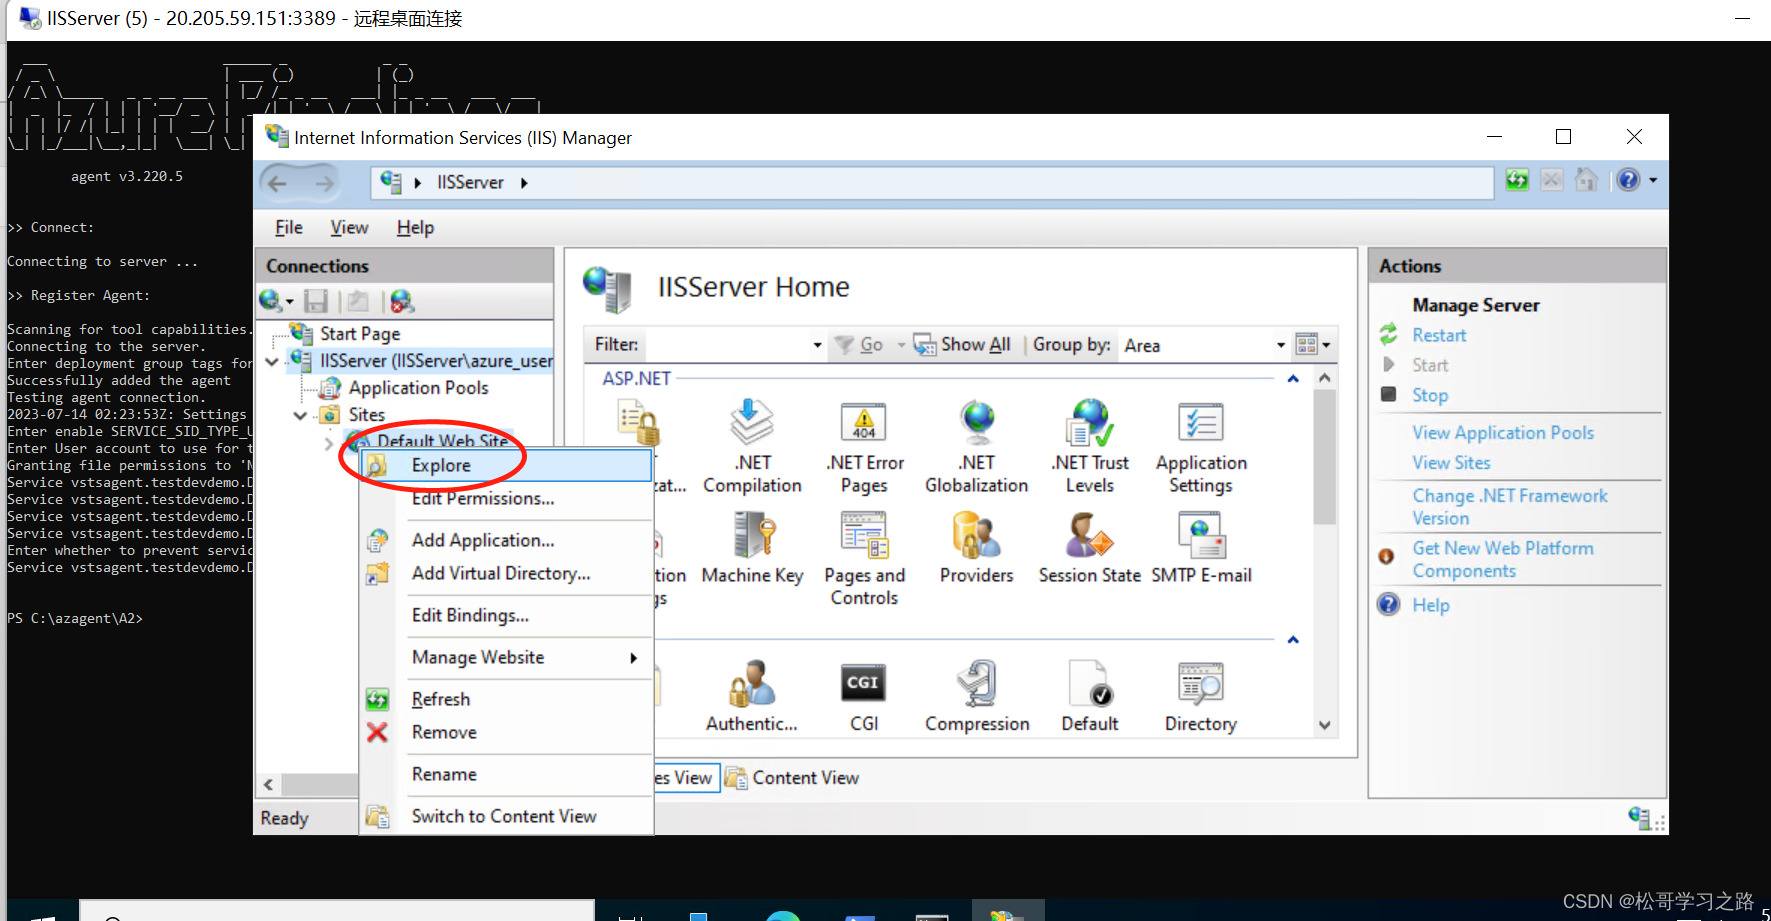Screen dimensions: 1771x921
Task: Click the View Sites action link
Action: click(1451, 463)
